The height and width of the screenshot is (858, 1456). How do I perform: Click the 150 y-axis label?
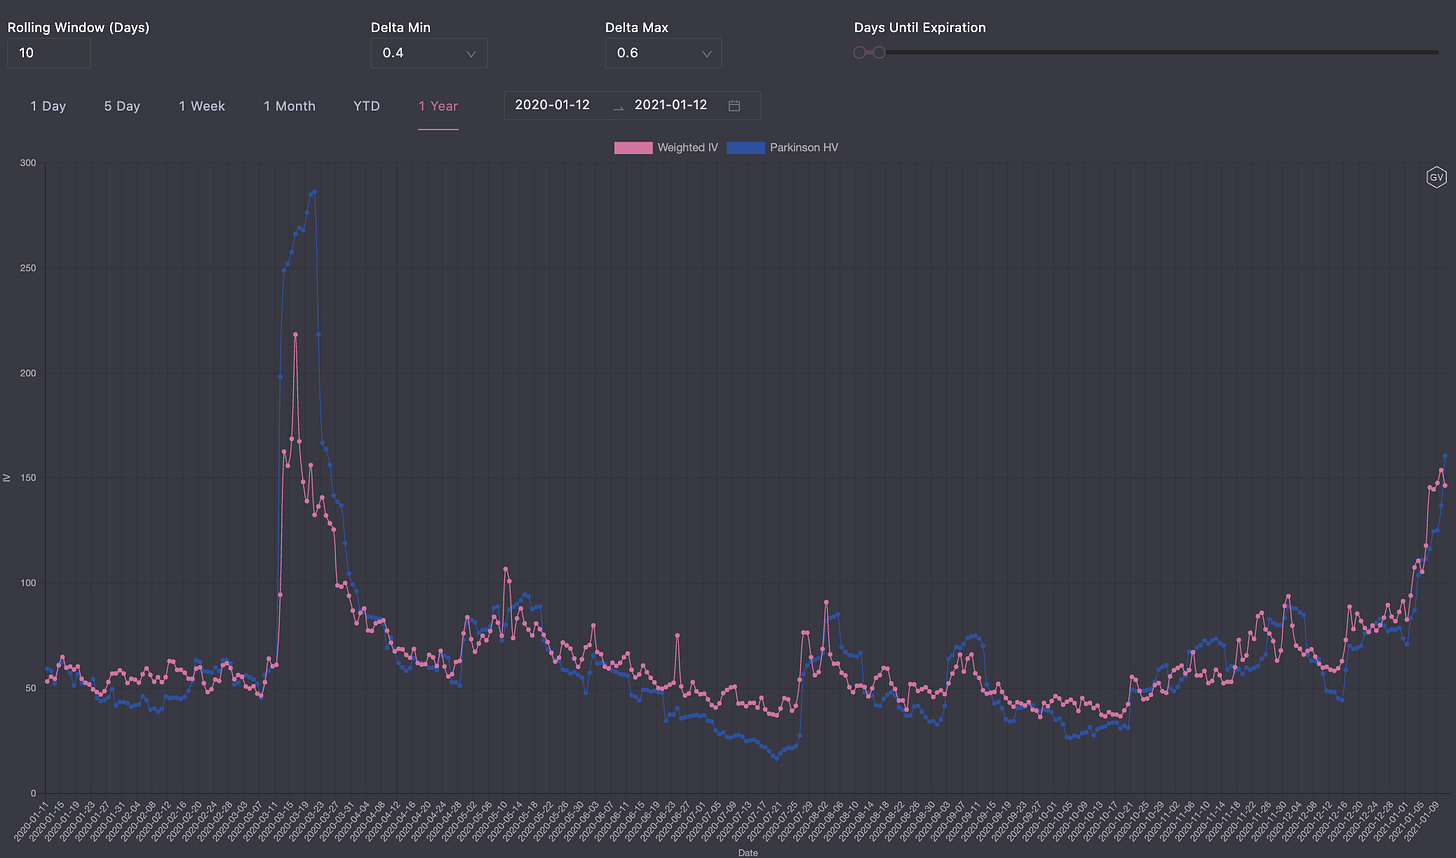pos(28,478)
